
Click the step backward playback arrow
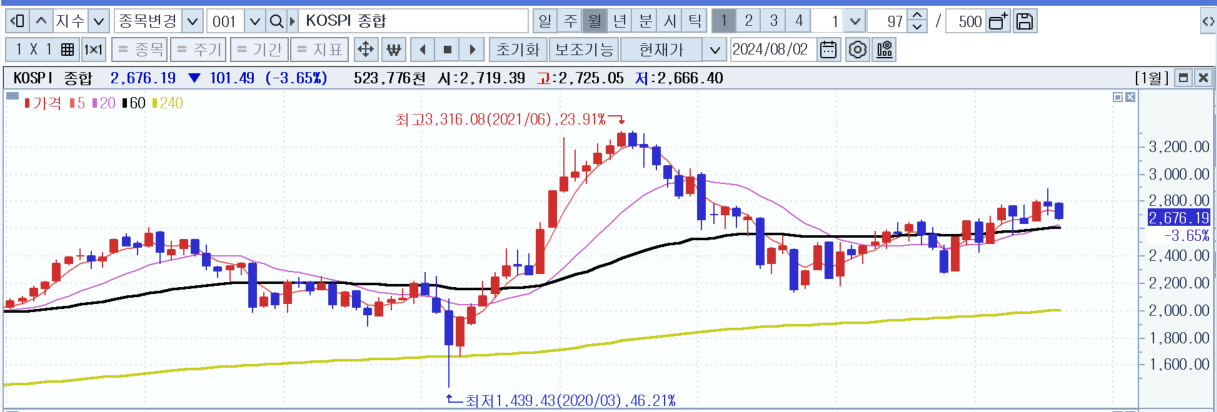tap(424, 49)
